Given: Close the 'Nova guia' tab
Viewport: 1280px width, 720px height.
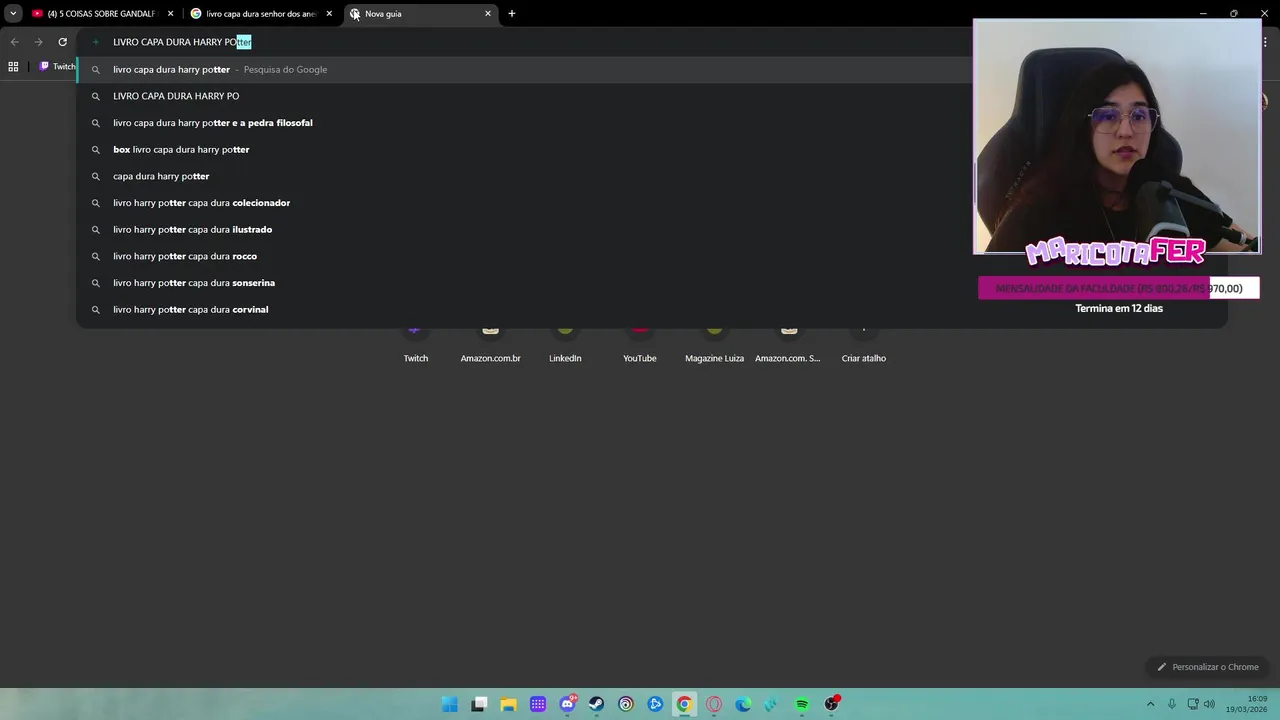Looking at the screenshot, I should (x=488, y=14).
